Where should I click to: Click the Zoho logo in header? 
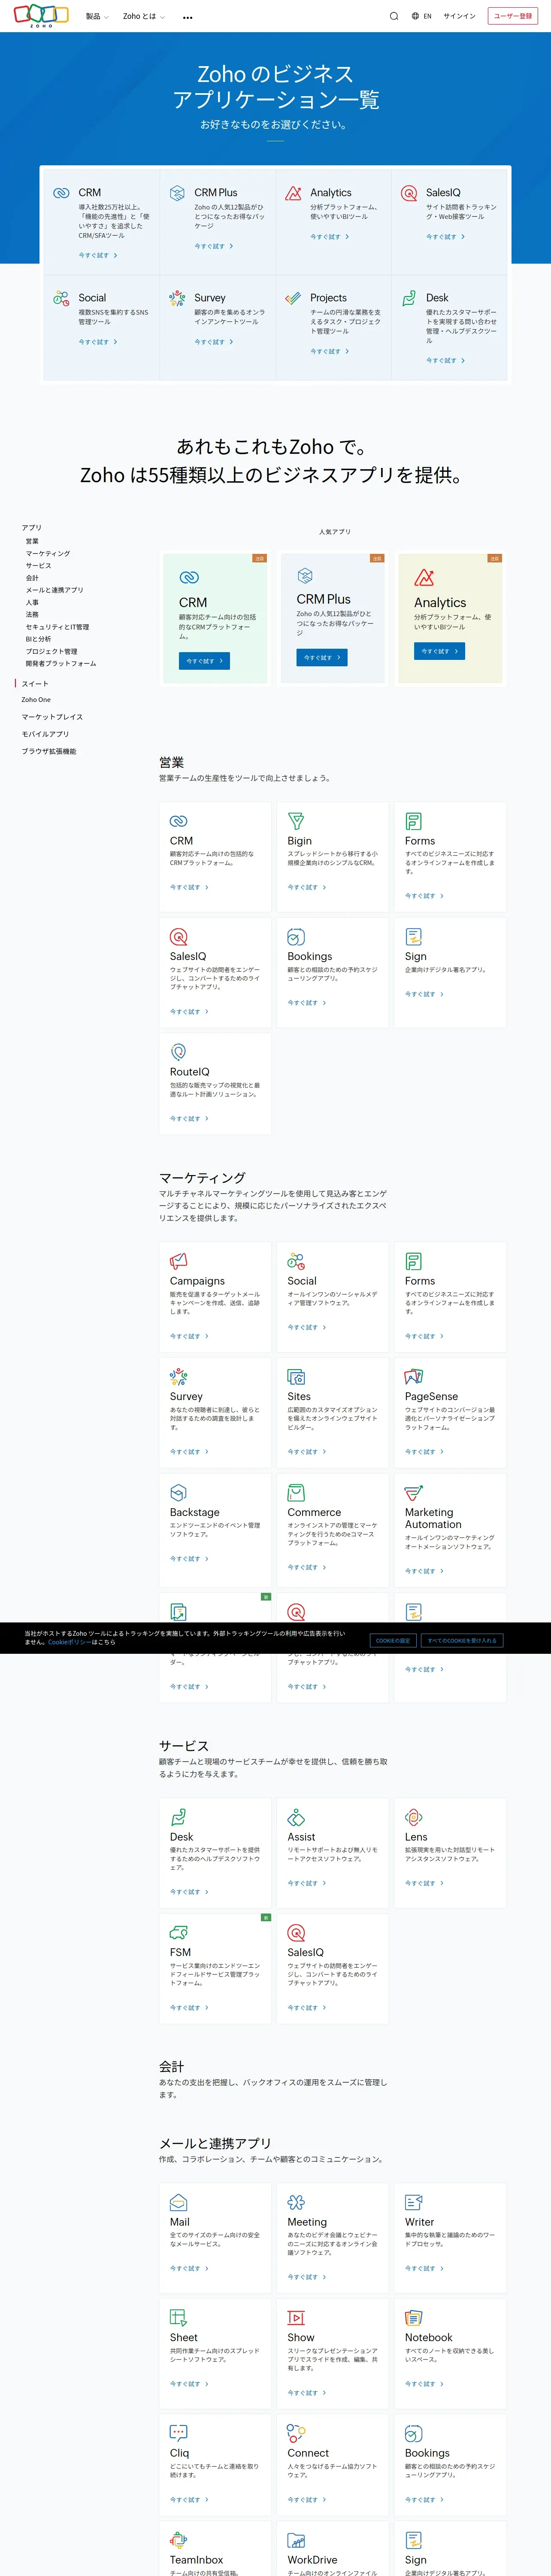point(41,16)
